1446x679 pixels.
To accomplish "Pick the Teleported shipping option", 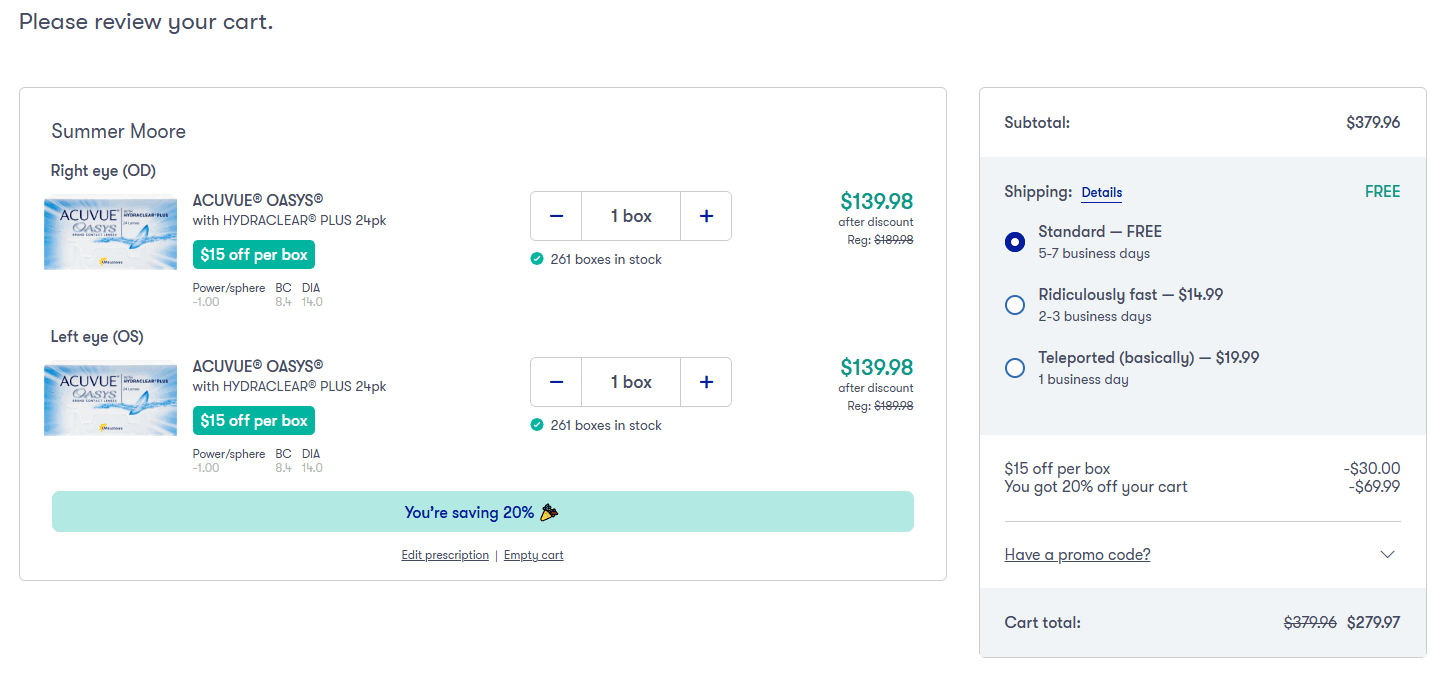I will 1015,368.
